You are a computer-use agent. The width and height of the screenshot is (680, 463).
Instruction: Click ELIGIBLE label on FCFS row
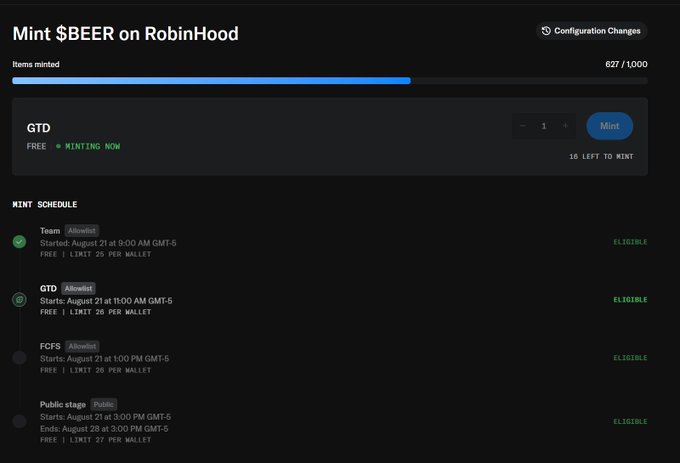[x=630, y=358]
